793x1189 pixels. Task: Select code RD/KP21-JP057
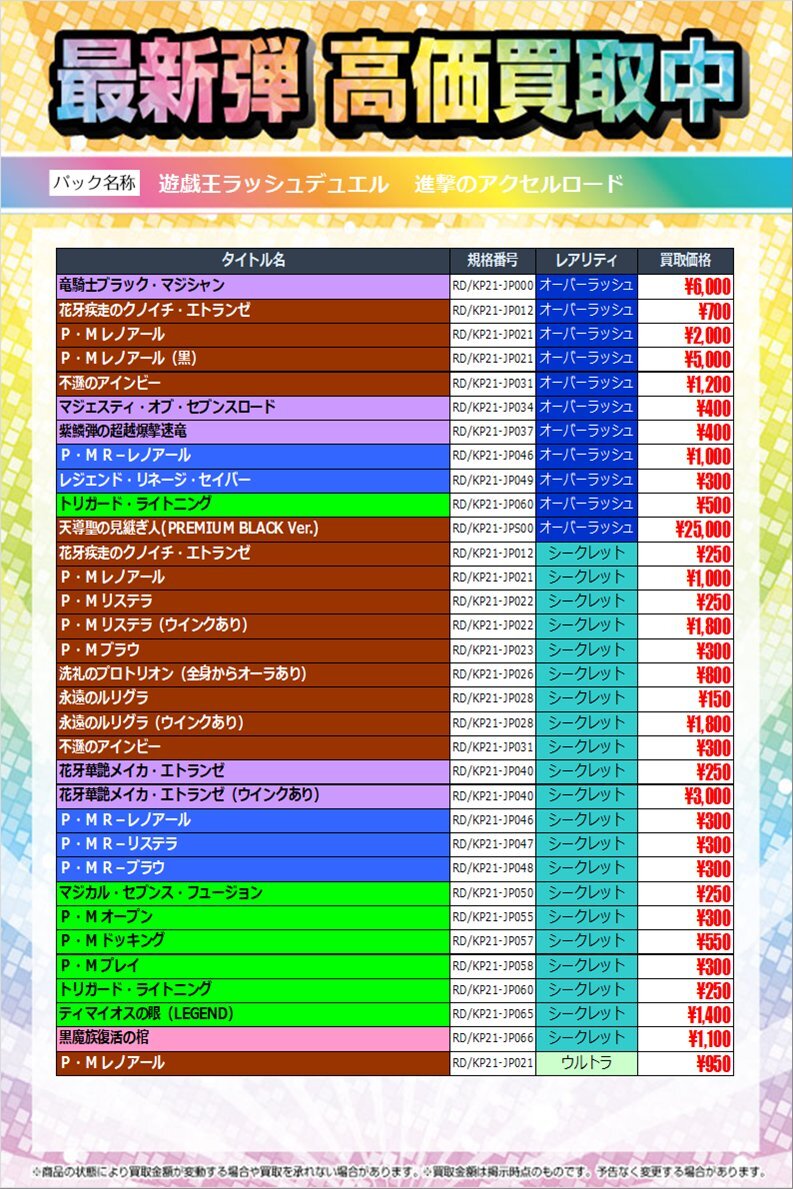[x=493, y=941]
